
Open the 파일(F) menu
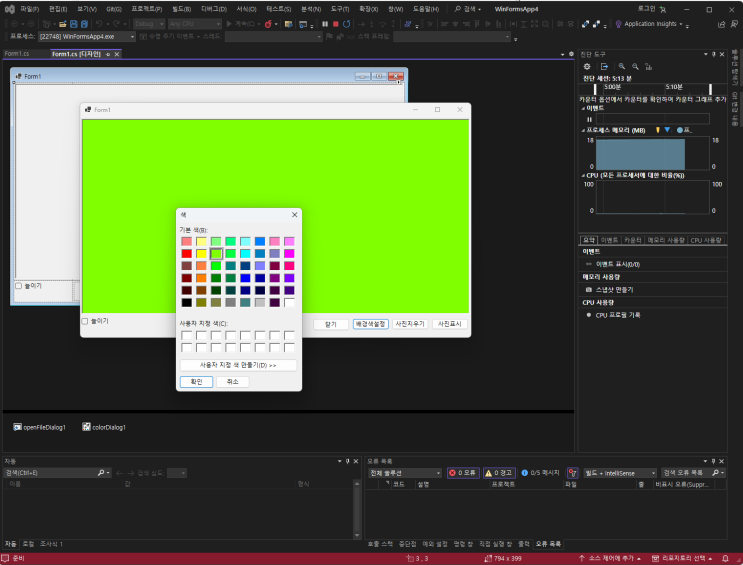(30, 9)
